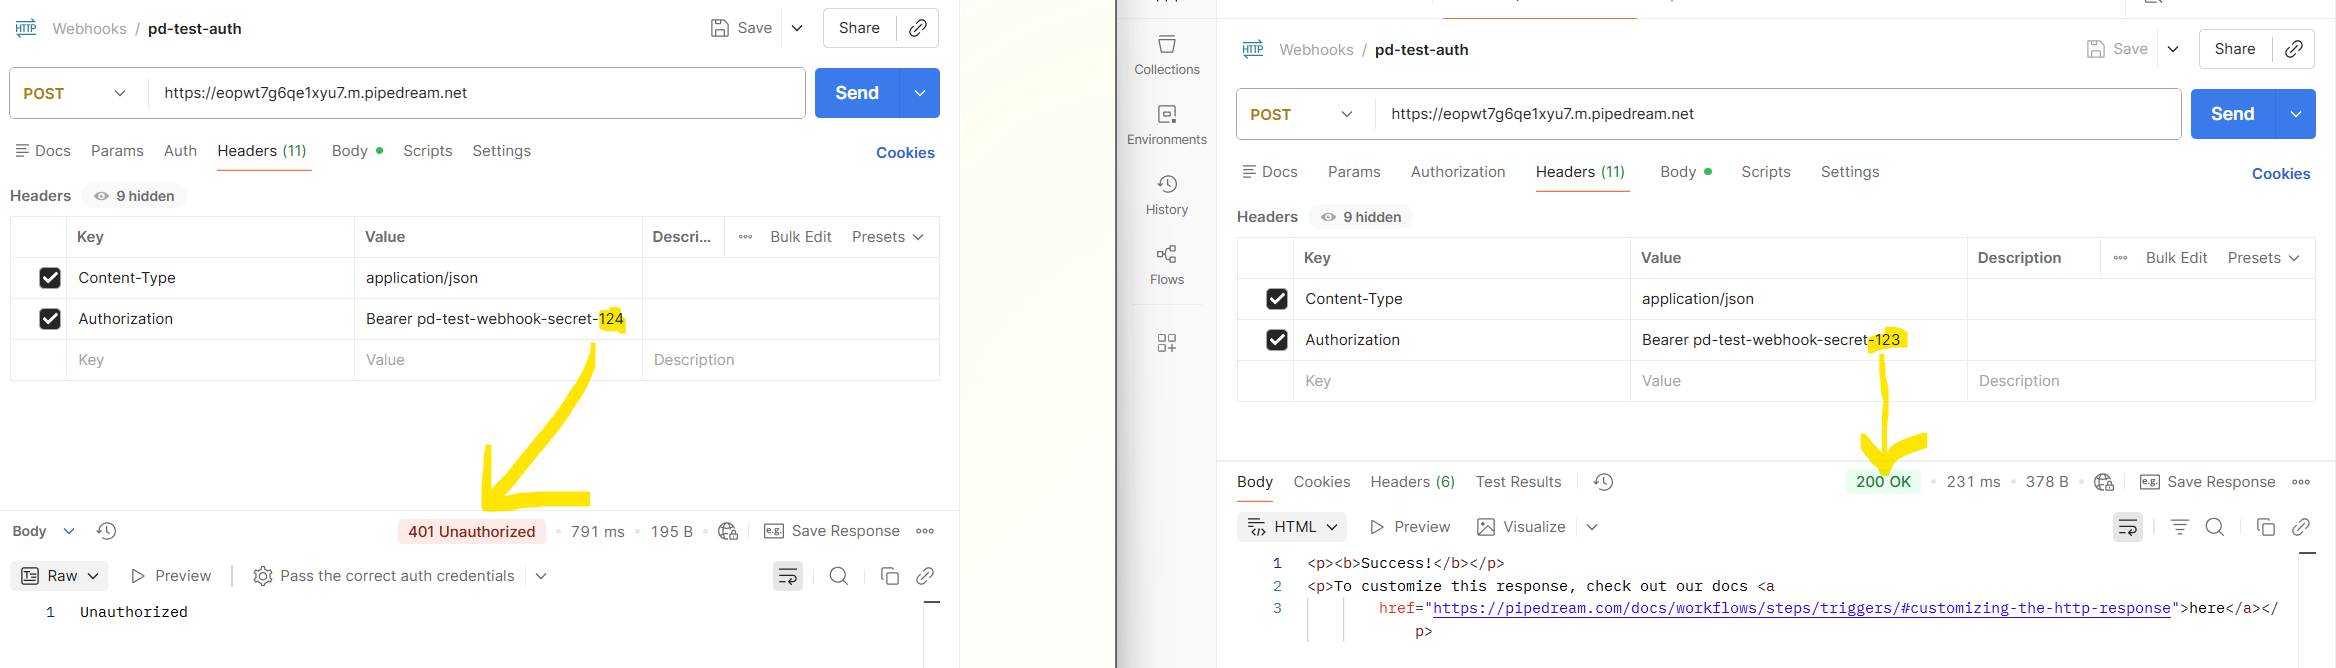
Task: Open the Presets dropdown in left window
Action: click(x=887, y=237)
